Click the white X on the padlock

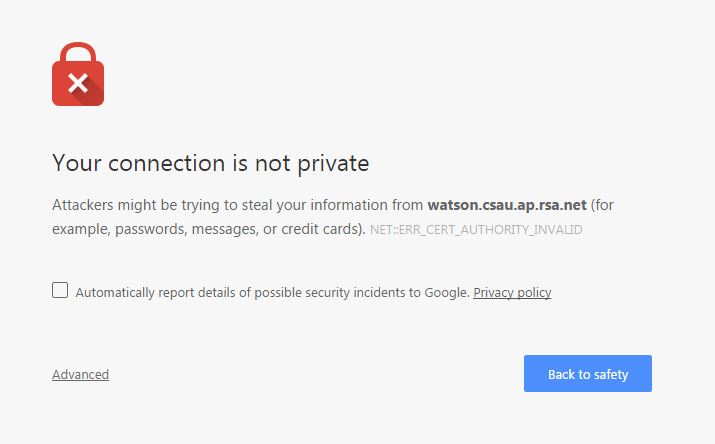78,84
